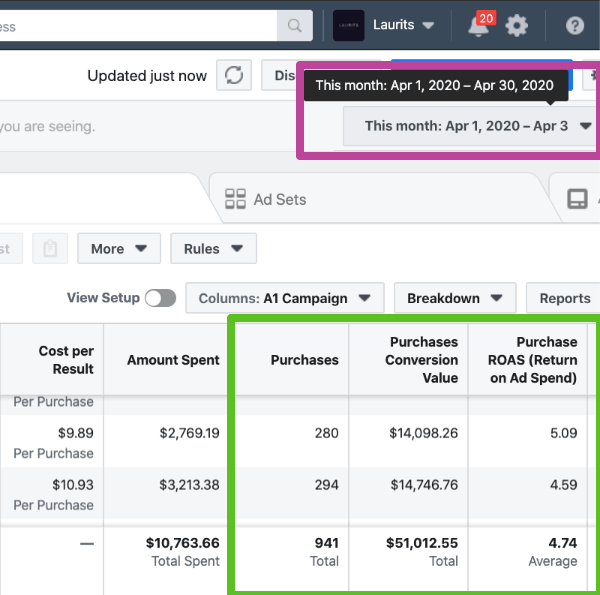Open the Columns: A1 Campaign dropdown

(x=285, y=298)
